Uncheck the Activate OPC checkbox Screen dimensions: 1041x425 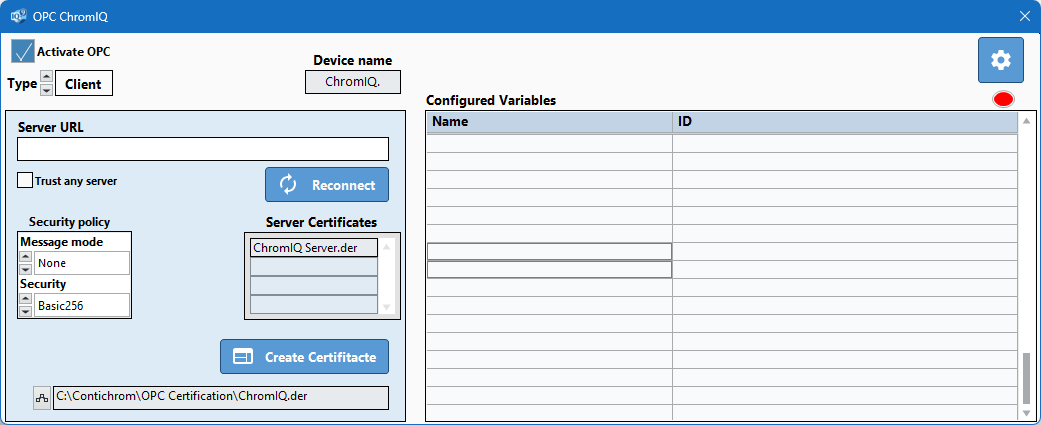click(x=23, y=52)
